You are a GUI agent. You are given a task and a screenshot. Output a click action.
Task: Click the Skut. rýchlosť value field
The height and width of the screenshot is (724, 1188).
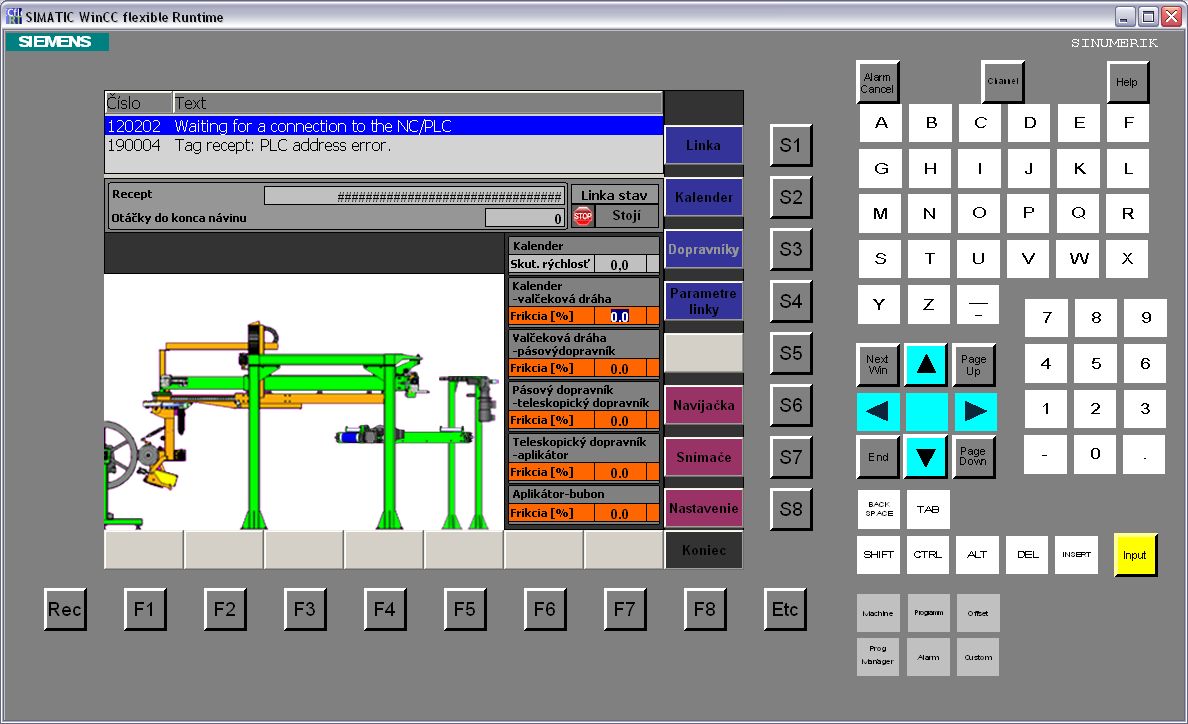click(x=620, y=264)
